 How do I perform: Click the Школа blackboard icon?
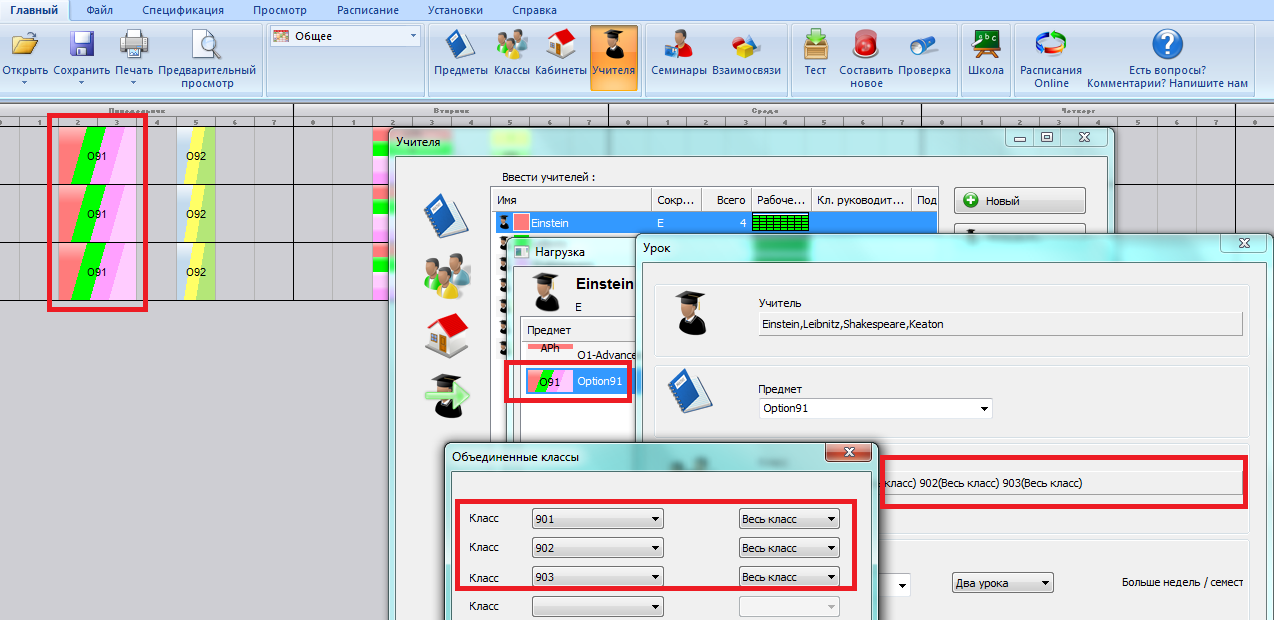[985, 45]
